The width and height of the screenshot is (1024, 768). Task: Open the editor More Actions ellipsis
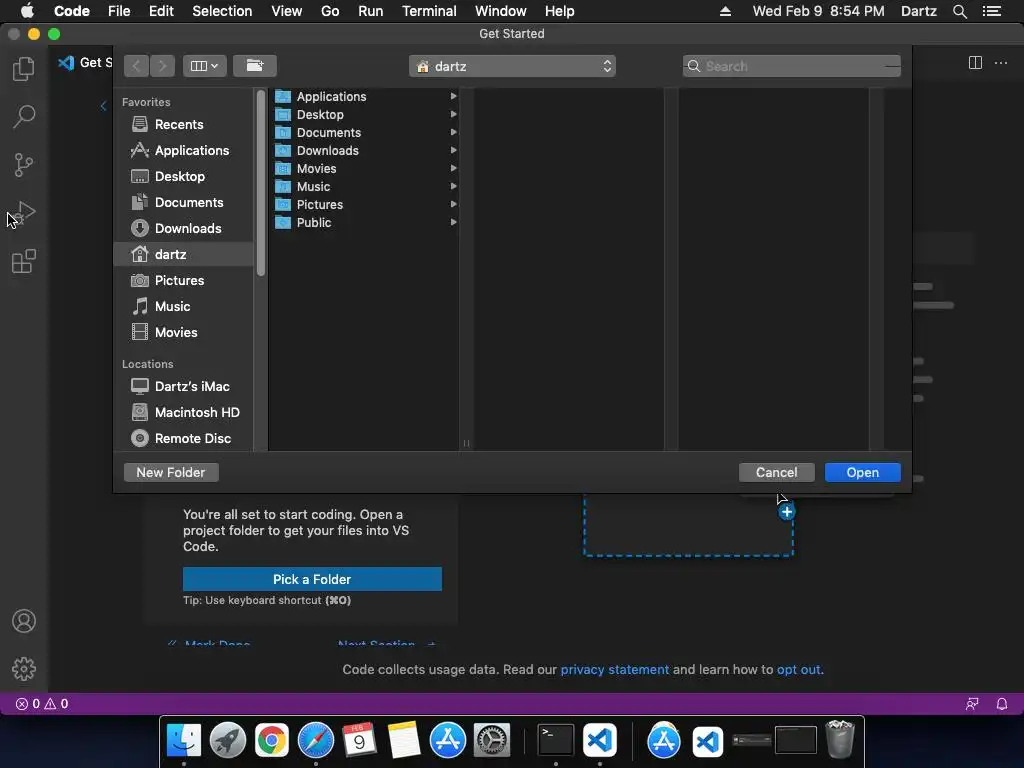[1000, 63]
